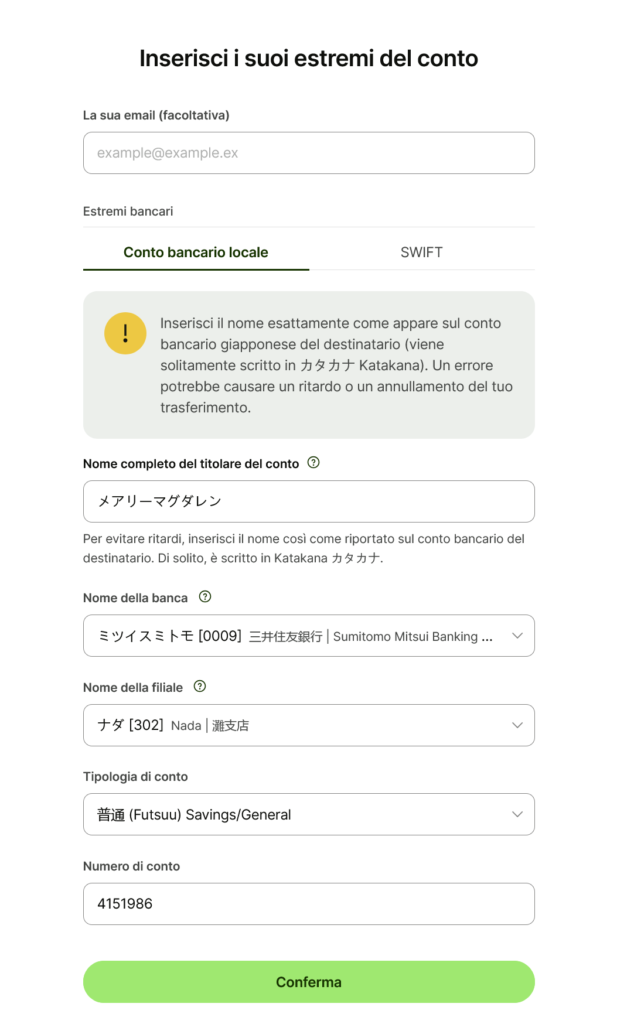Select the Conto bancario locale tab
617x1024 pixels.
(196, 252)
